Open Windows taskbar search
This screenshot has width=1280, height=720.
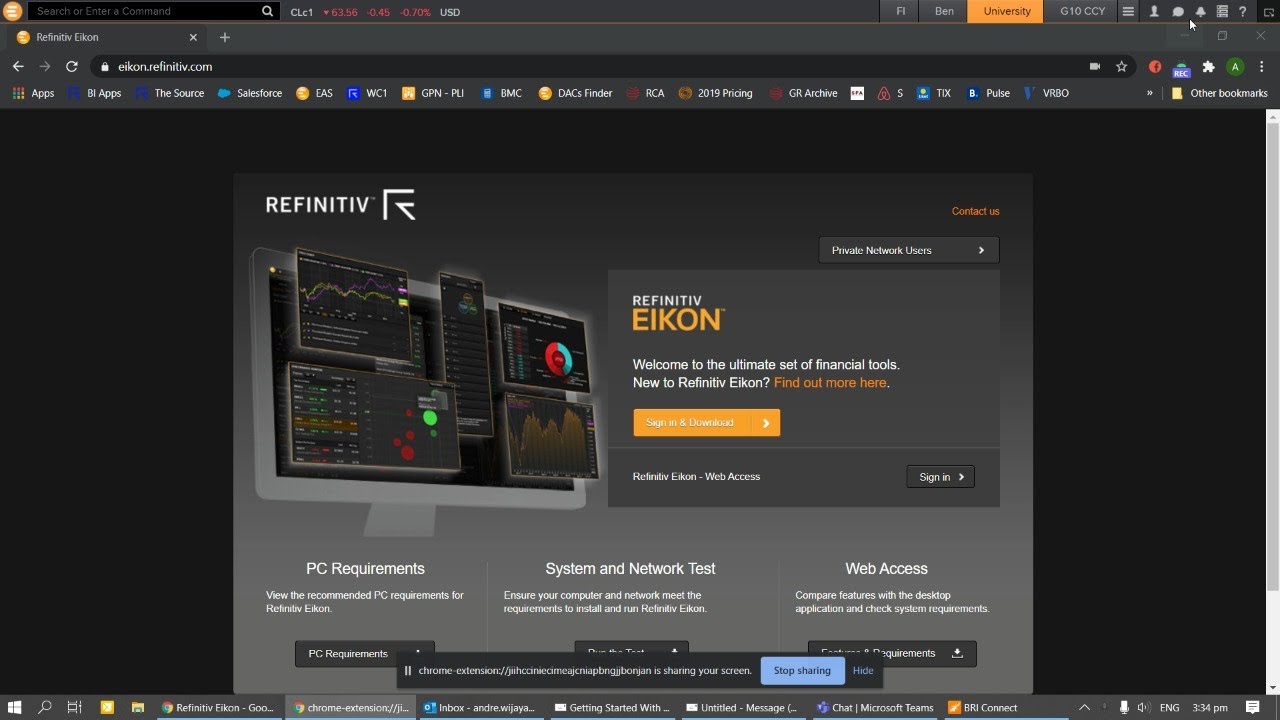click(45, 707)
